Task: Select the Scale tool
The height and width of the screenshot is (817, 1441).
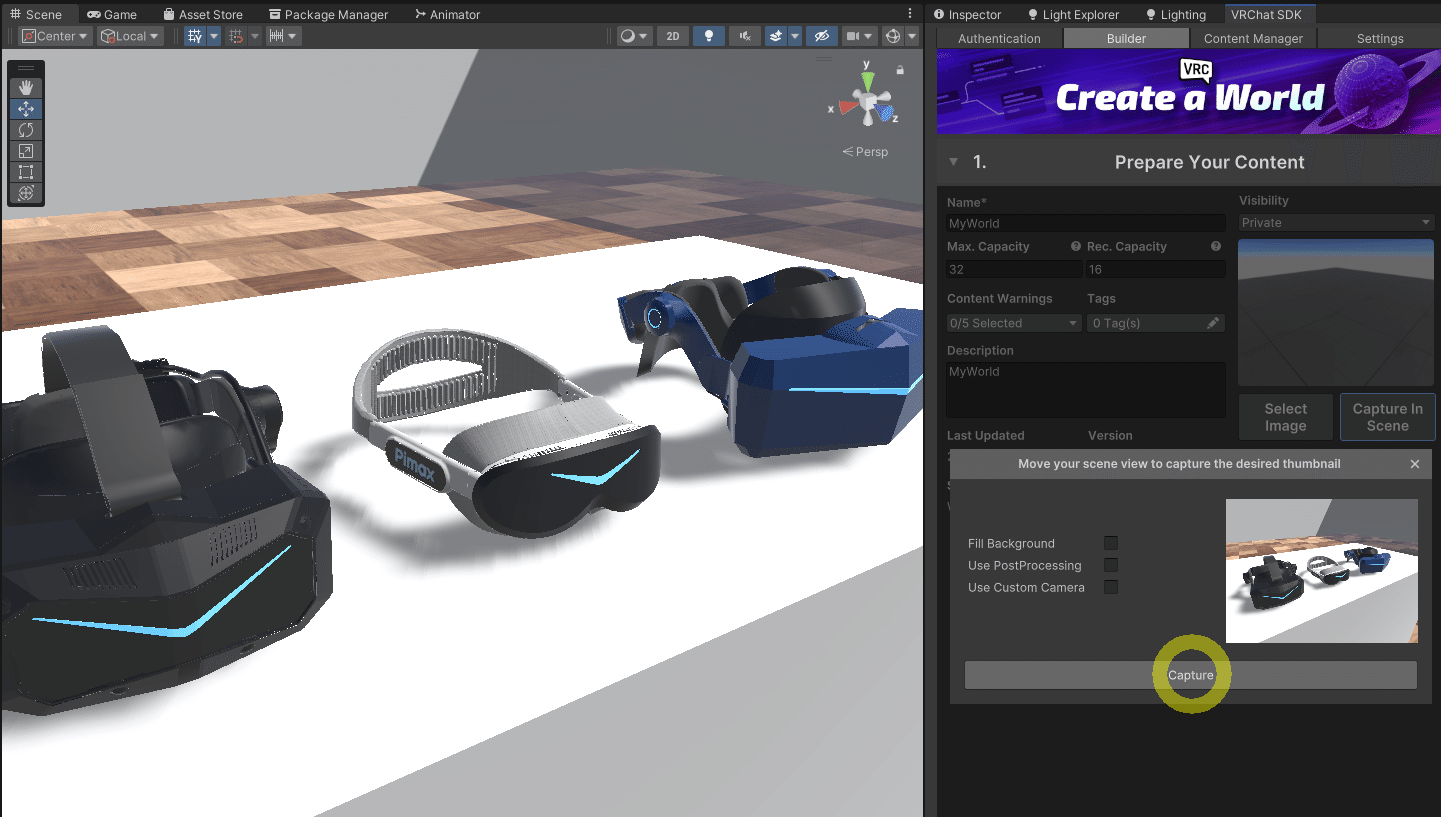Action: tap(26, 151)
